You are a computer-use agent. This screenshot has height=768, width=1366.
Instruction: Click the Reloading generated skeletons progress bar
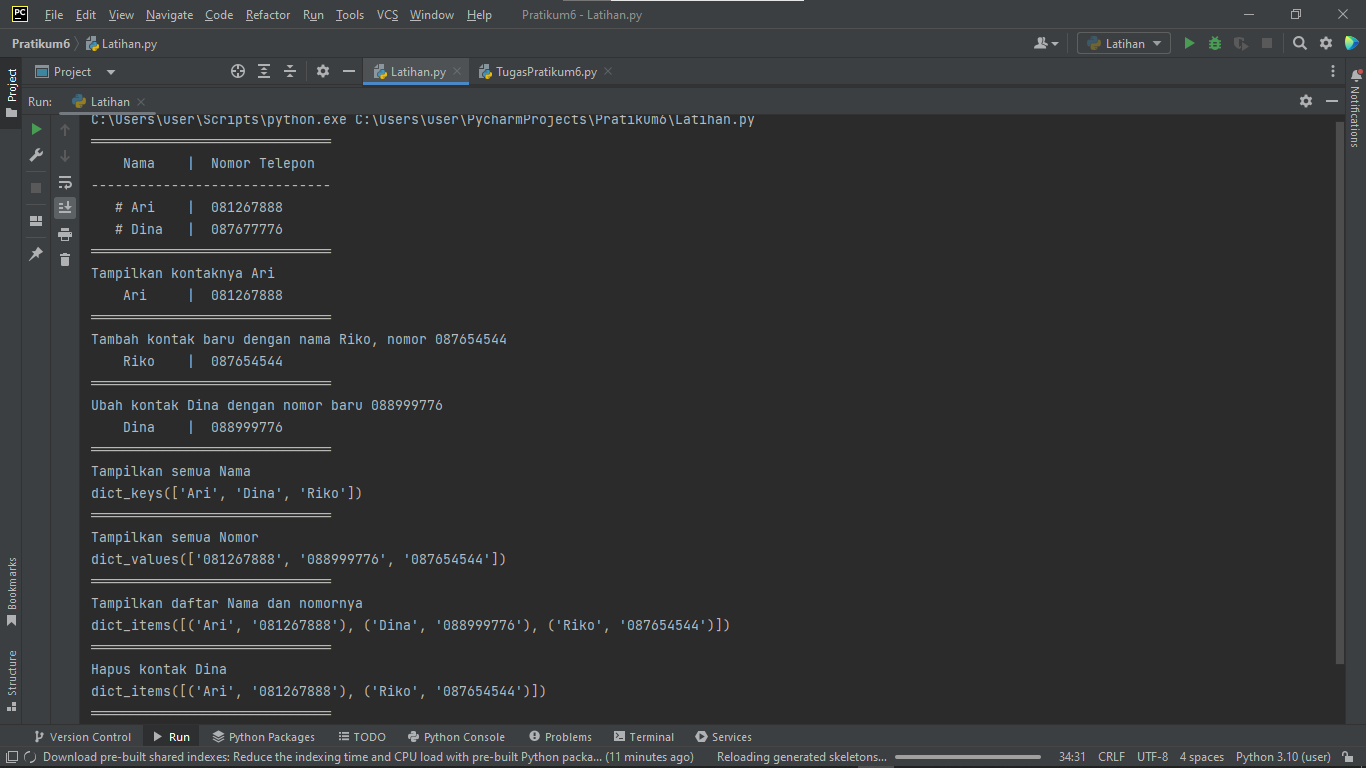tap(967, 757)
